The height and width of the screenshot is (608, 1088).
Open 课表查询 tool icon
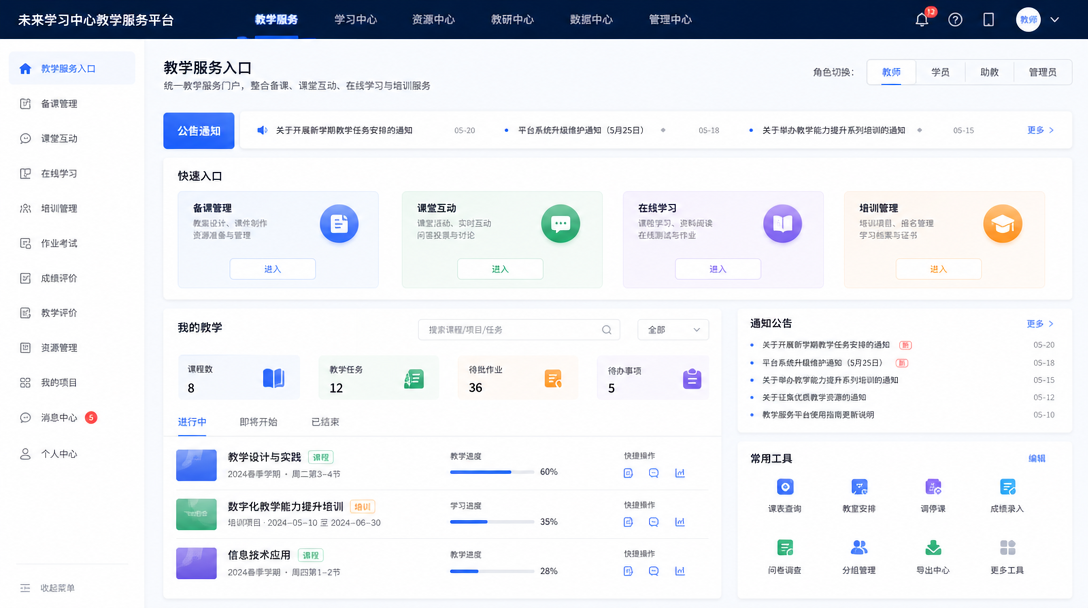[785, 487]
